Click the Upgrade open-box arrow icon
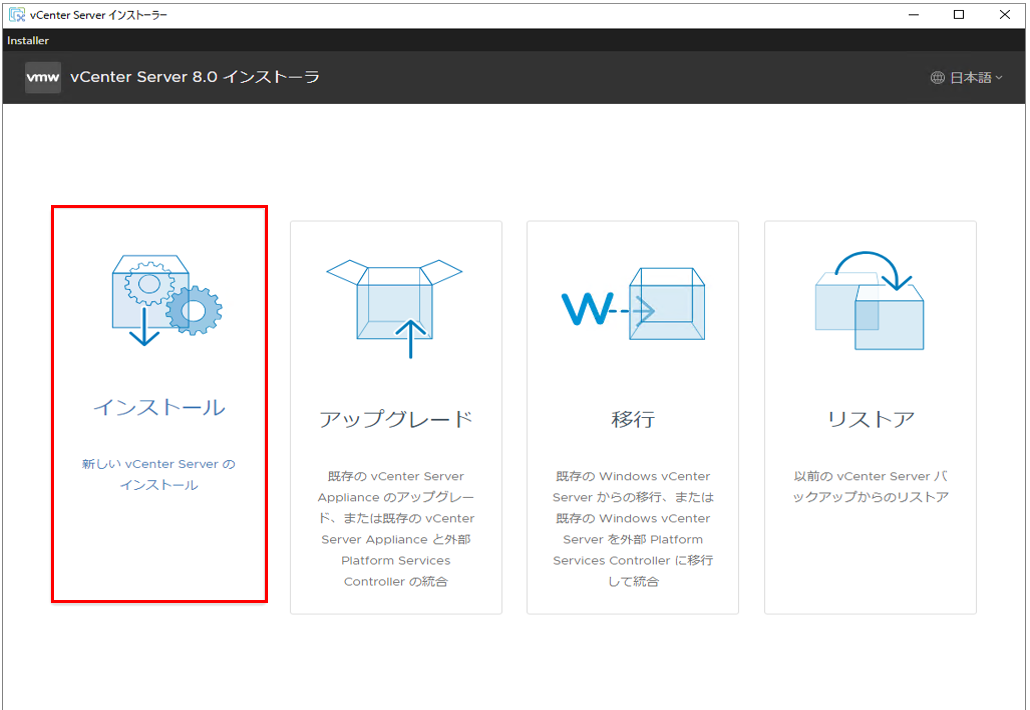The width and height of the screenshot is (1030, 710). [x=395, y=308]
